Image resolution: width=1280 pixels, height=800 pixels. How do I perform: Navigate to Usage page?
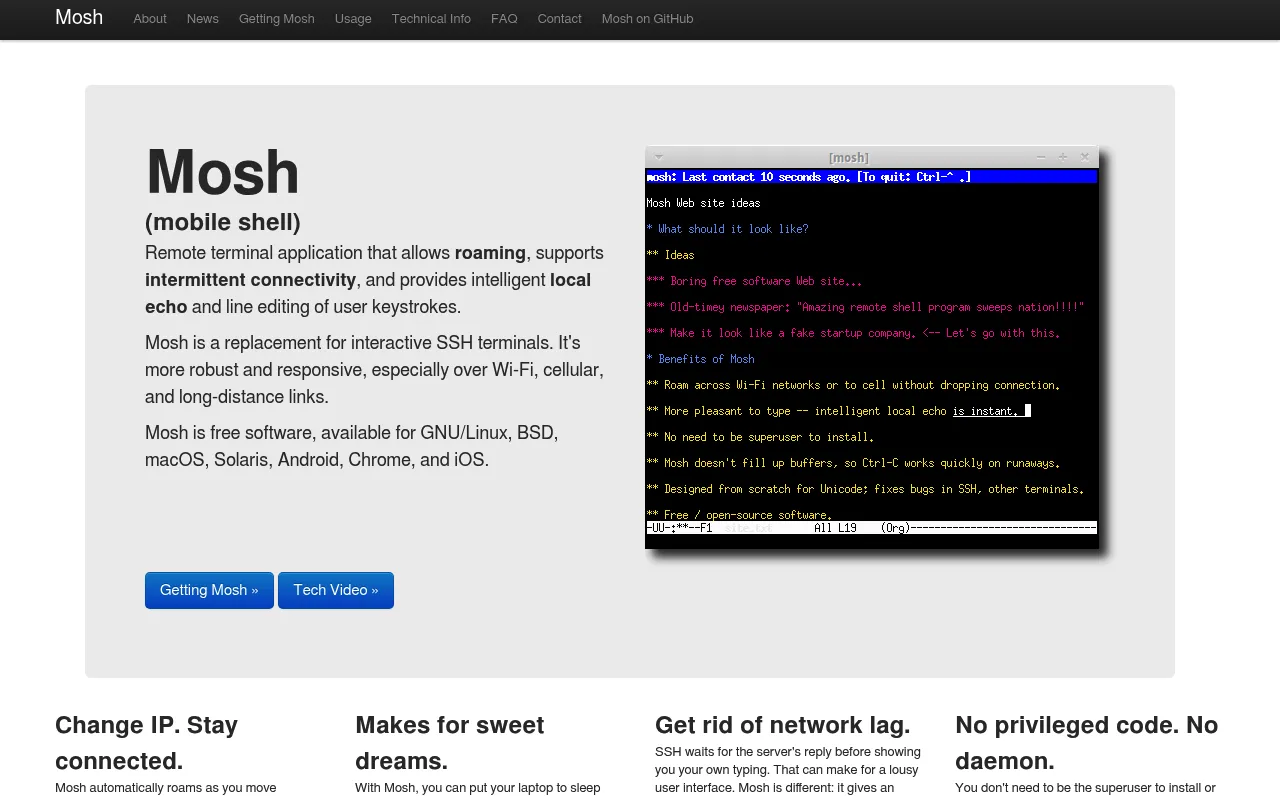[x=353, y=19]
